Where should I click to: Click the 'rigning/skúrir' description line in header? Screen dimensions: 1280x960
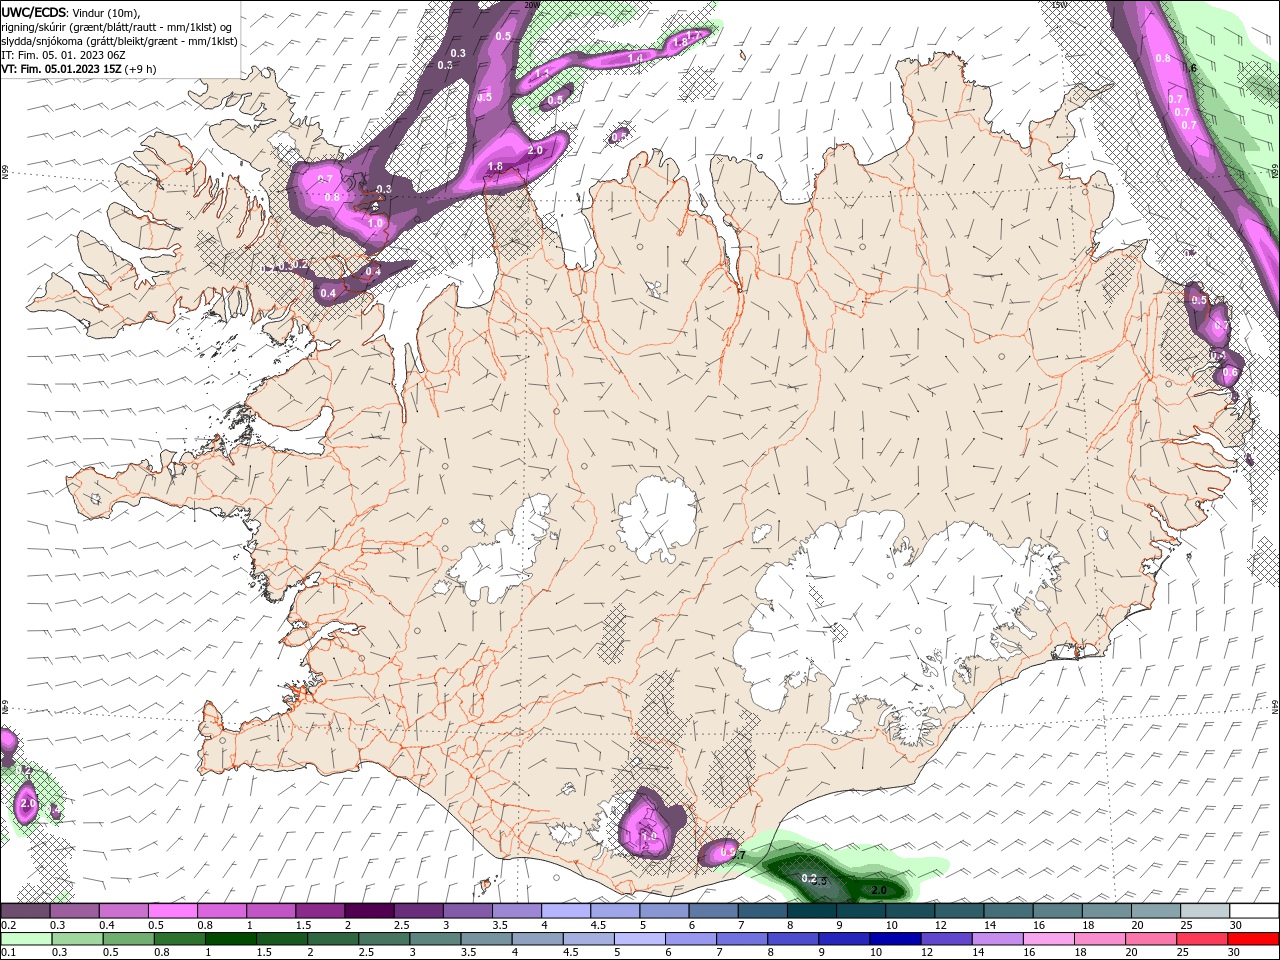click(x=117, y=27)
